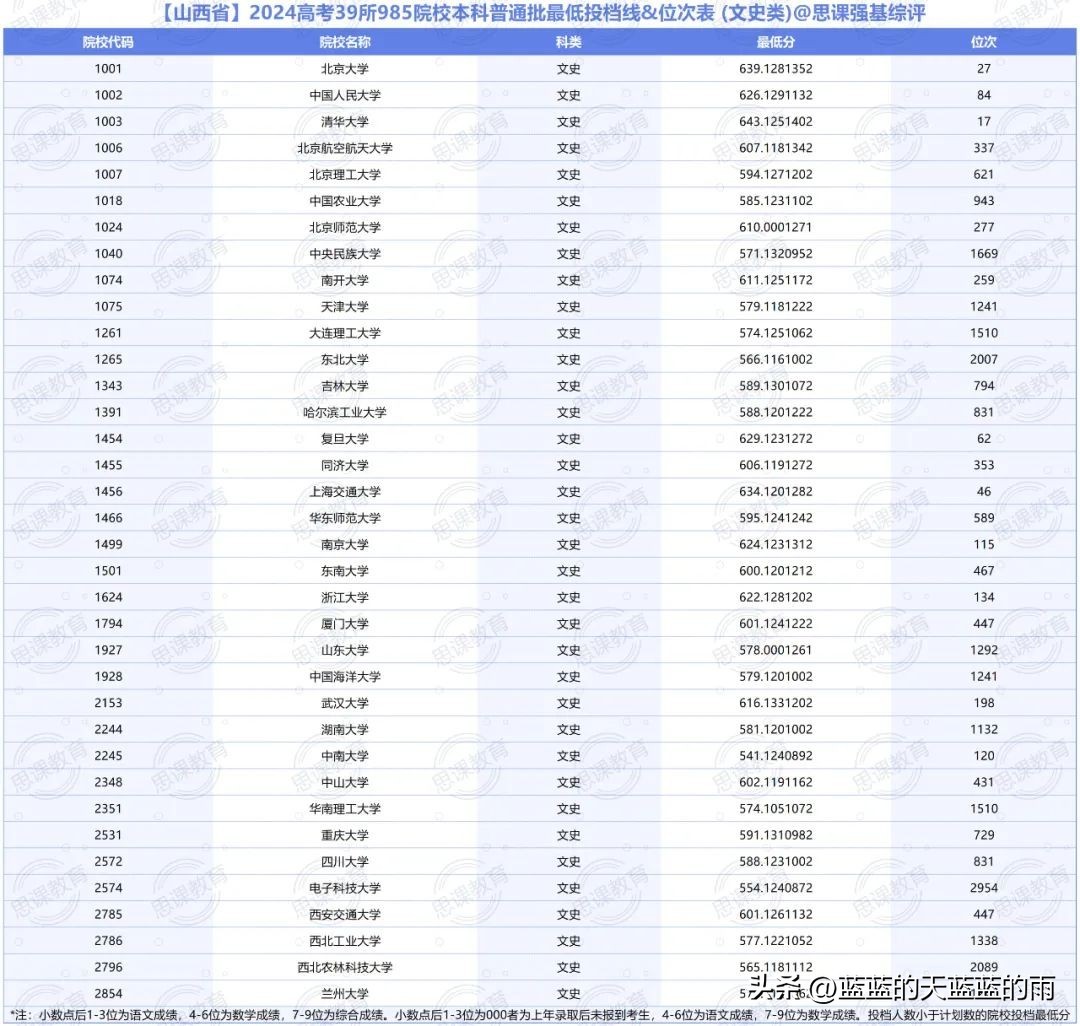1080x1026 pixels.
Task: Select the 北京大学 school name cell
Action: [x=345, y=69]
